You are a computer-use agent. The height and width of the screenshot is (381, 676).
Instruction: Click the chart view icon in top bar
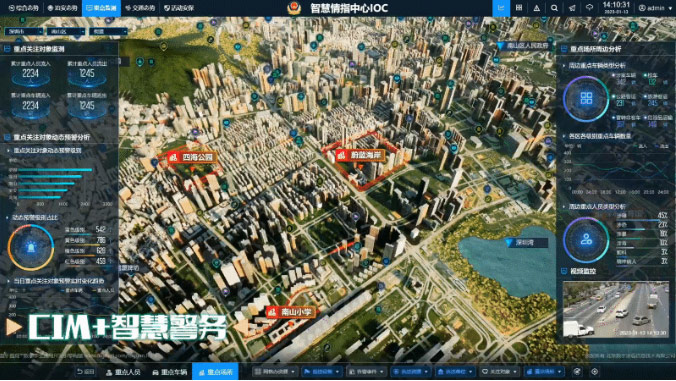pyautogui.click(x=501, y=8)
